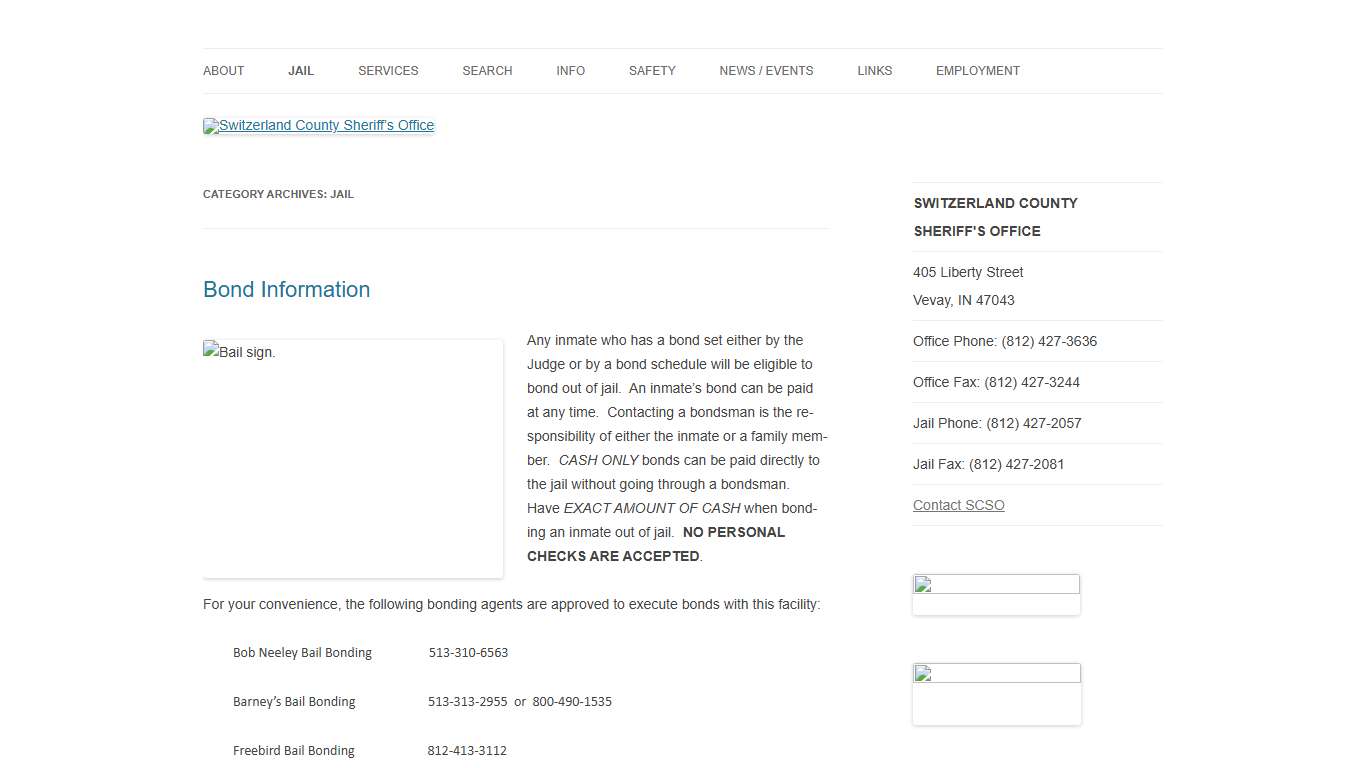
Task: Click Bob Neeley Bail Bonding phone number
Action: tap(468, 653)
